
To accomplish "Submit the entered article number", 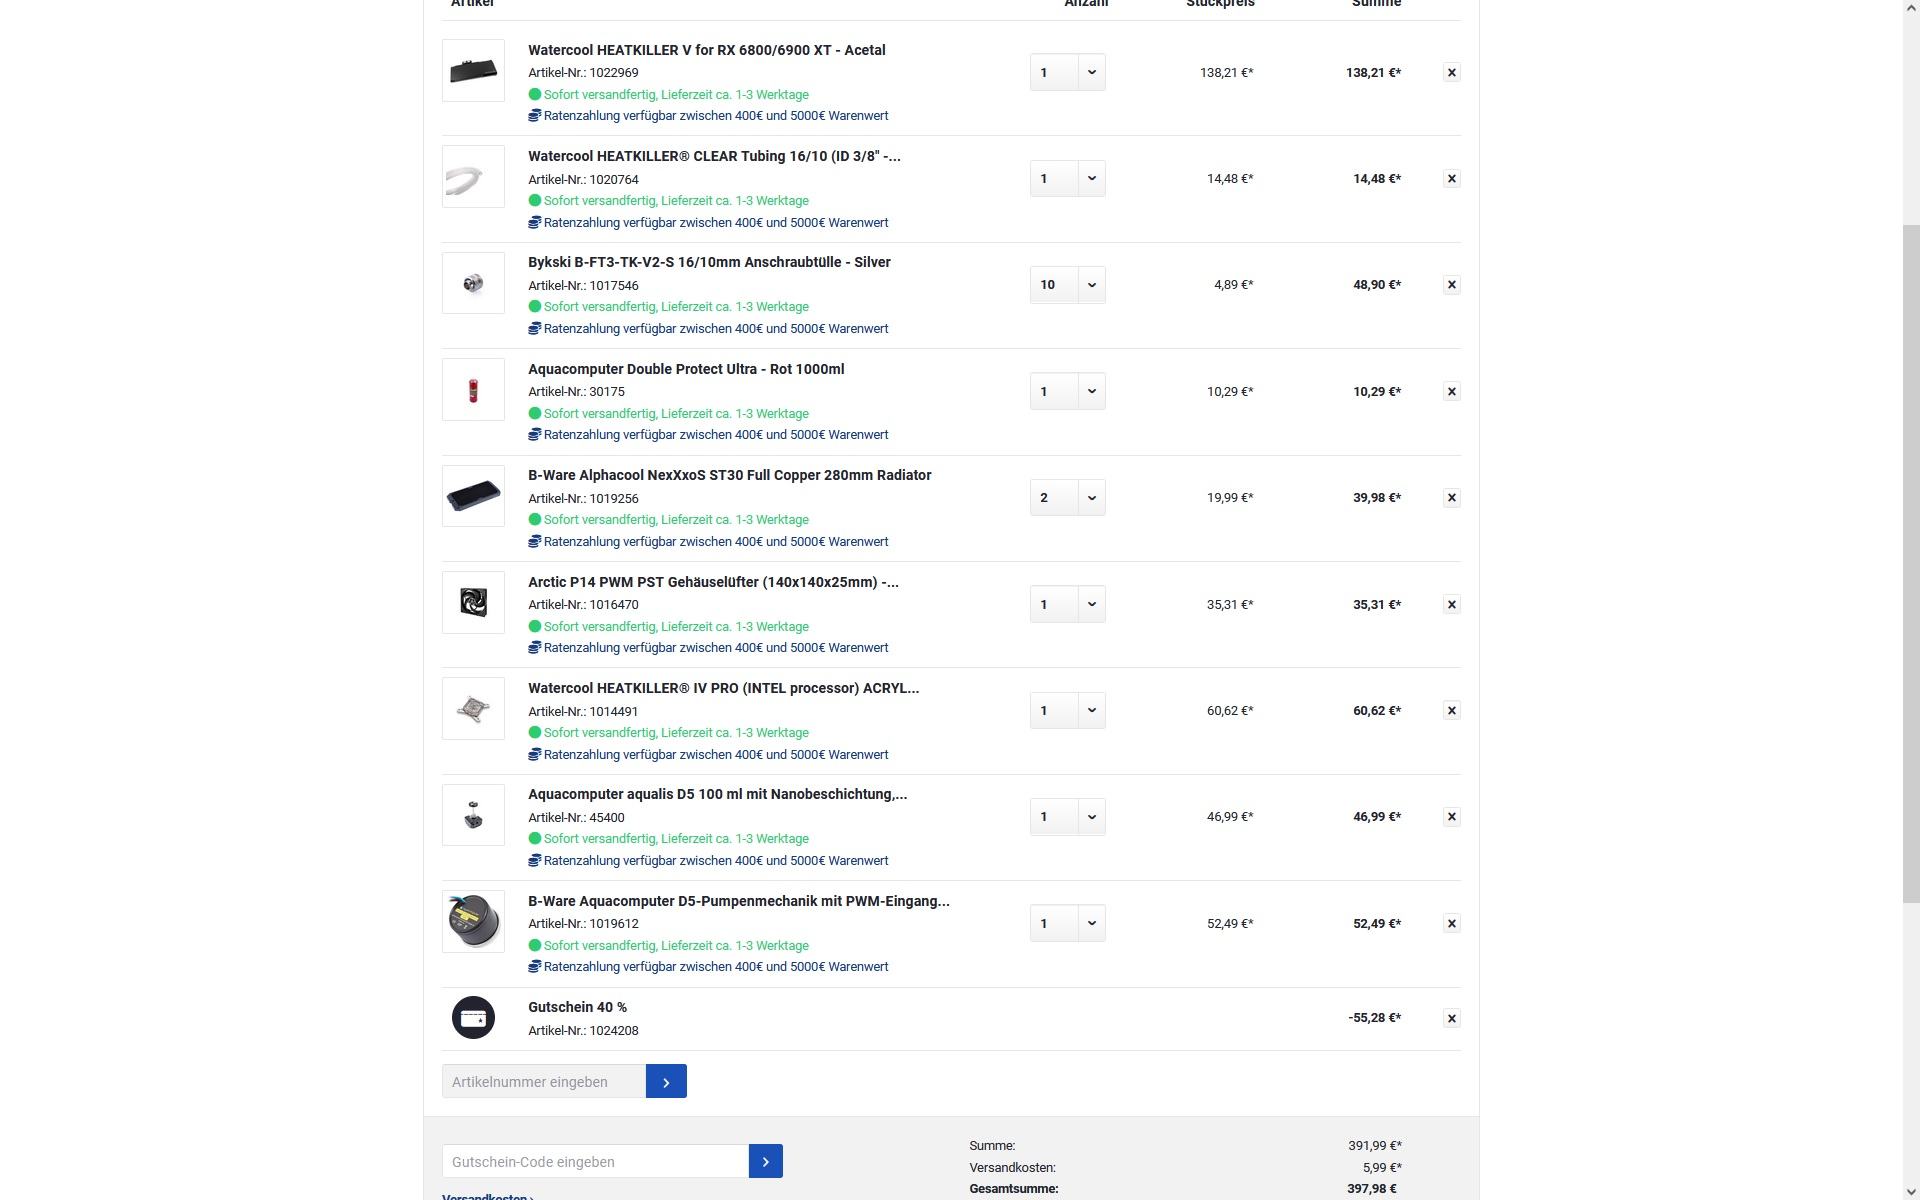I will [666, 1082].
